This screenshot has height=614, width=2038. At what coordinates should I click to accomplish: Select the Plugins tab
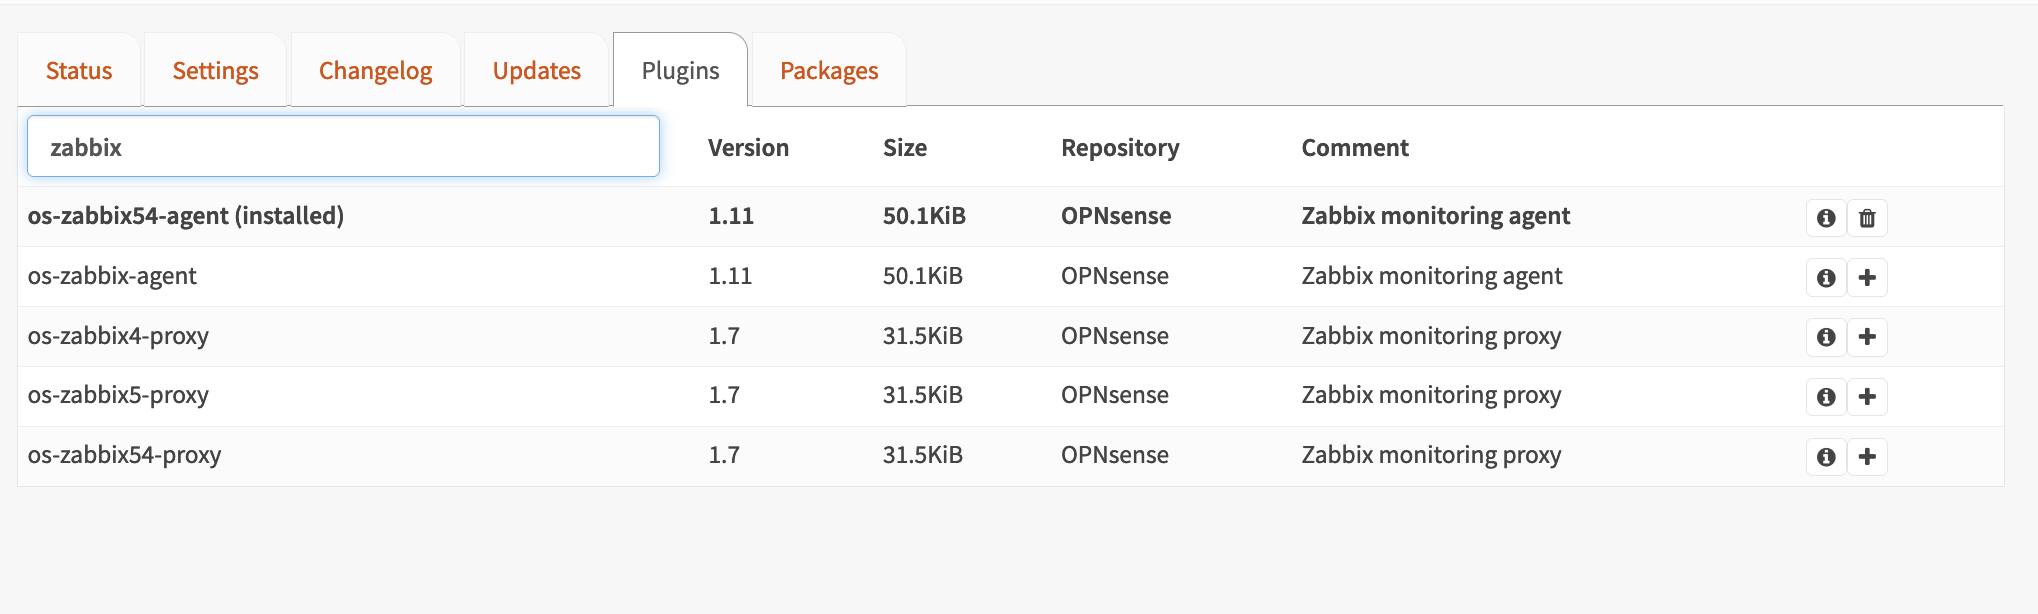pos(679,70)
